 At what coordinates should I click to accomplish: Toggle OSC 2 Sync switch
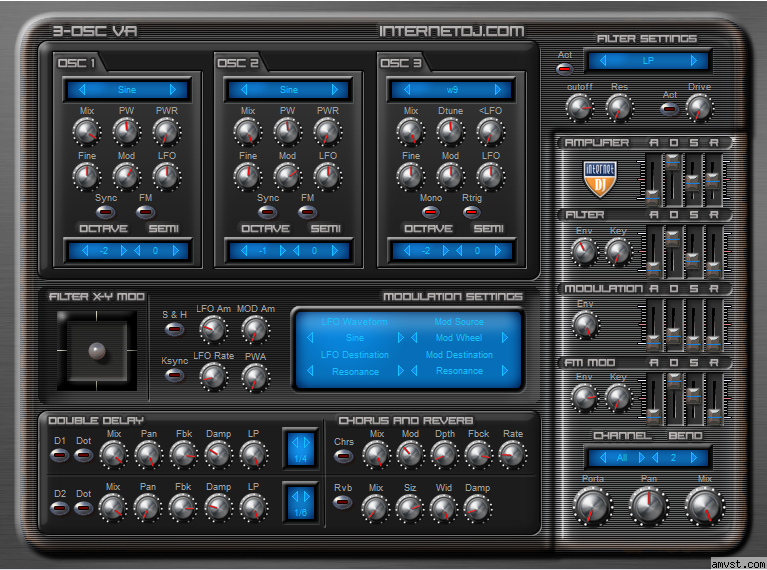coord(267,212)
